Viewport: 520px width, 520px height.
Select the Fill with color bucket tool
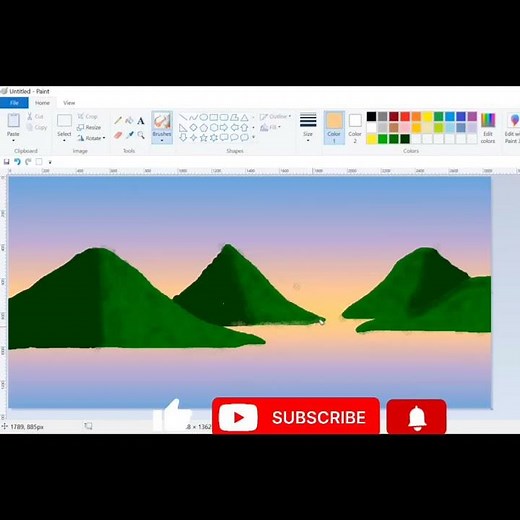(x=129, y=121)
